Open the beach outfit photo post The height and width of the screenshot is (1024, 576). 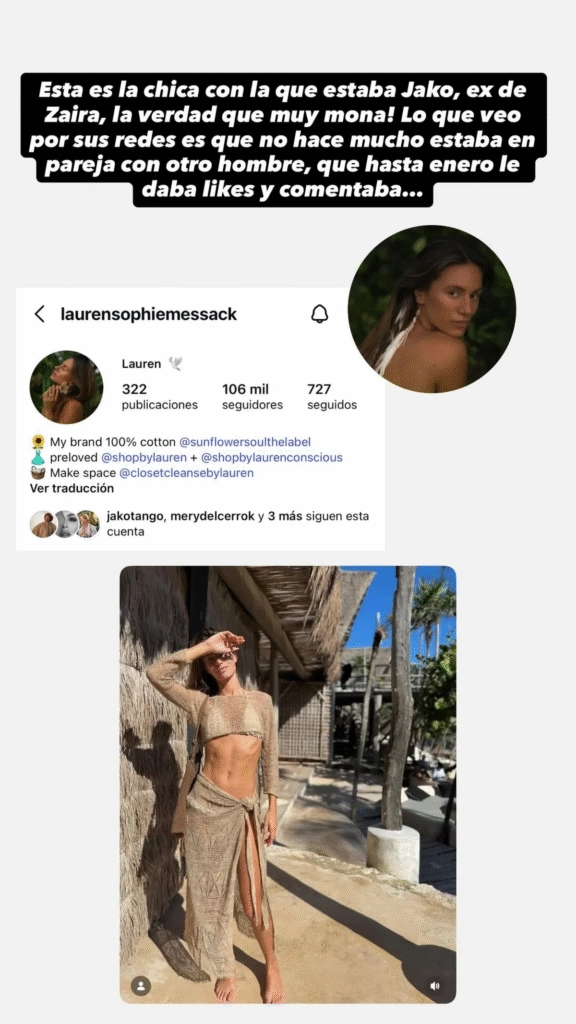point(288,784)
